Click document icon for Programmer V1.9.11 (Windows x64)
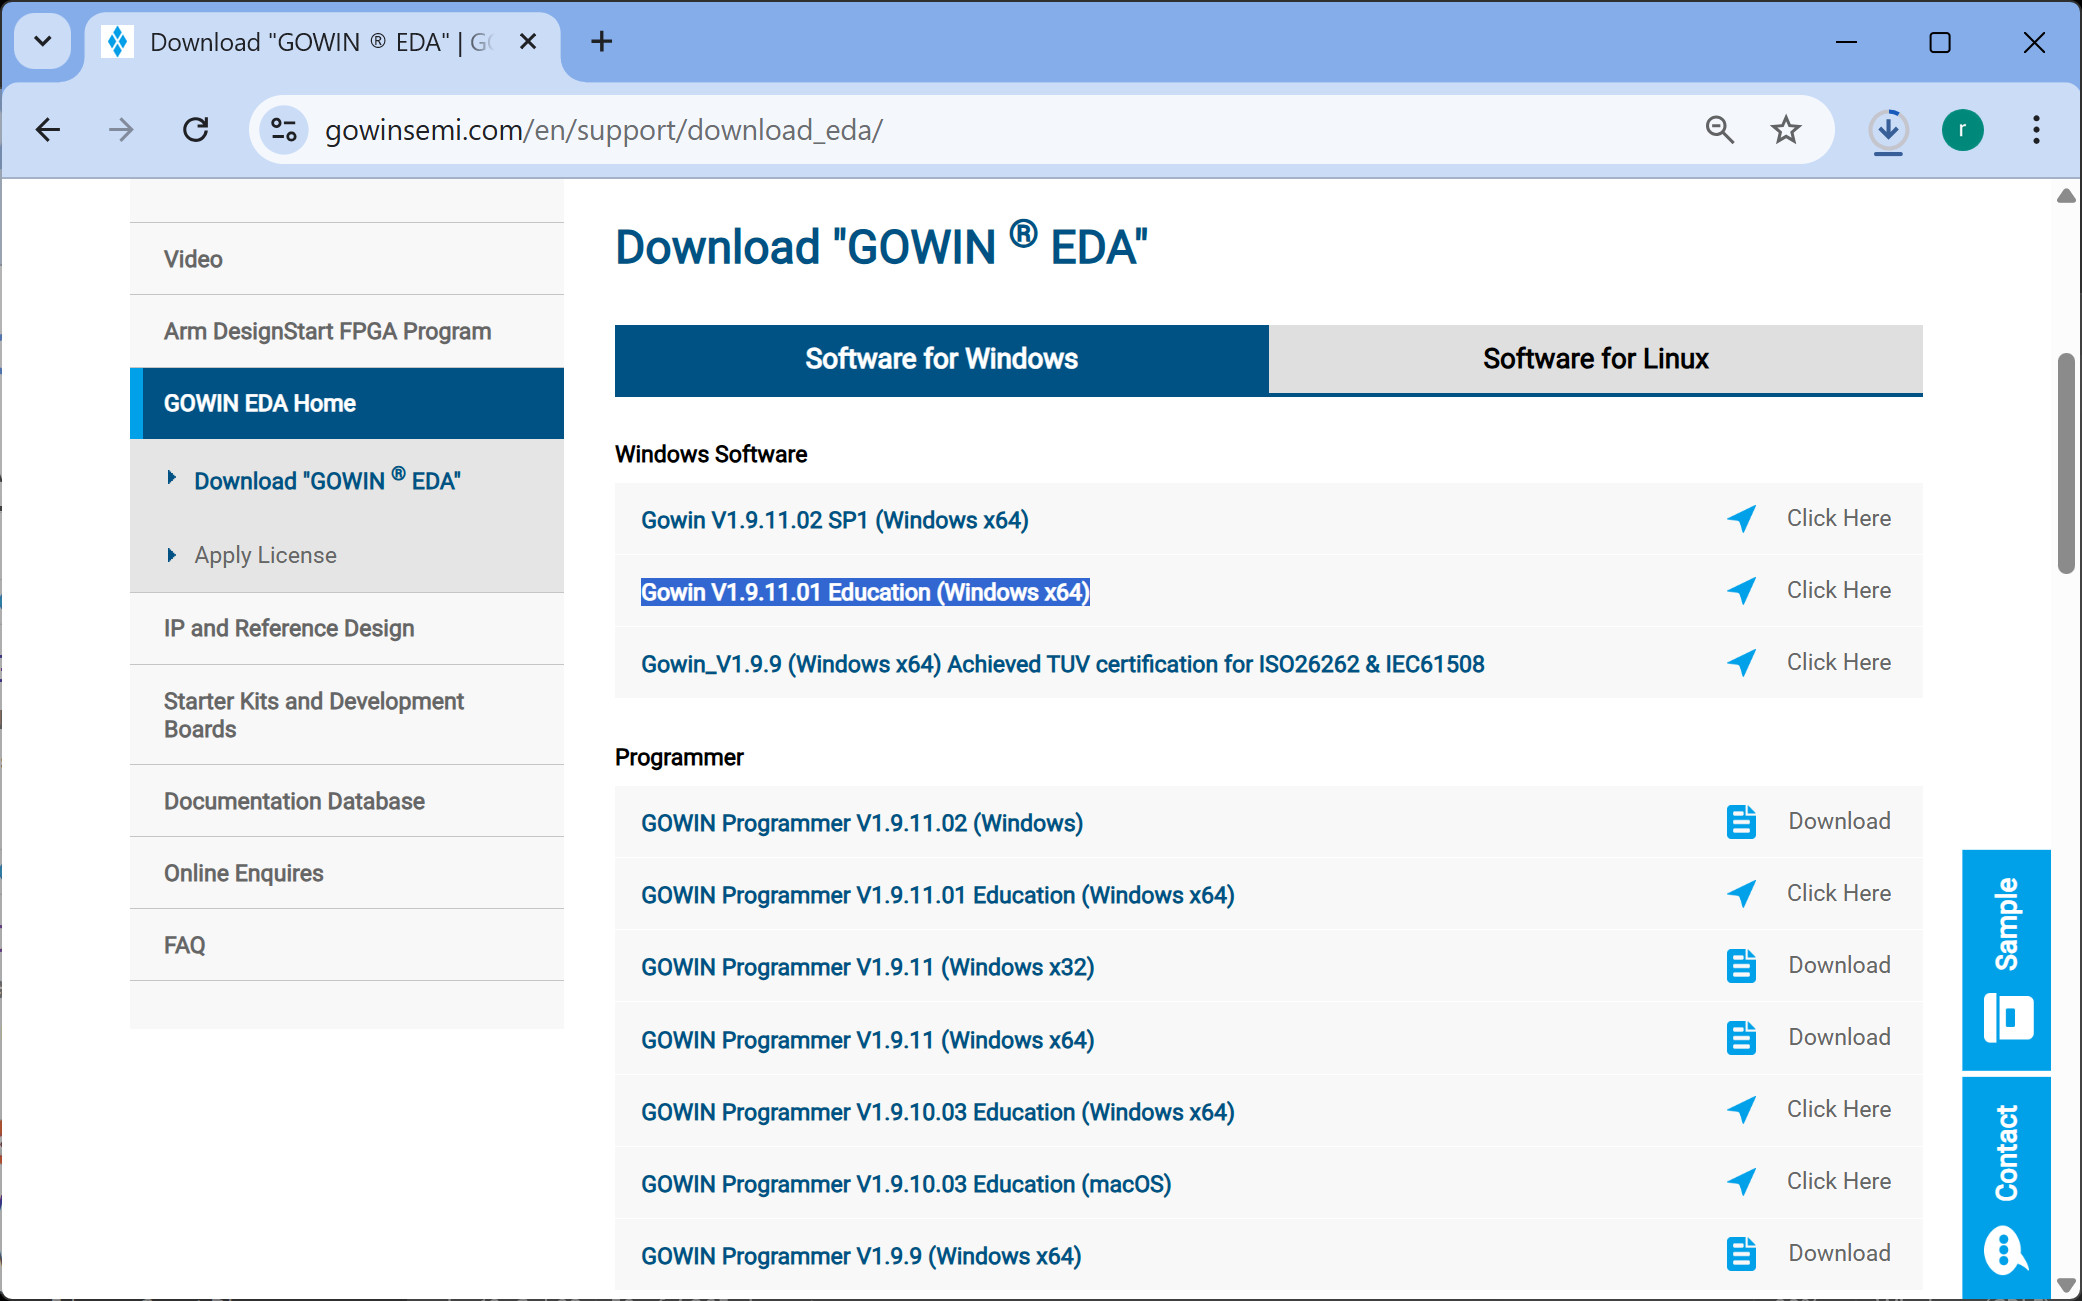Screen dimensions: 2082x1301 pyautogui.click(x=1741, y=1037)
